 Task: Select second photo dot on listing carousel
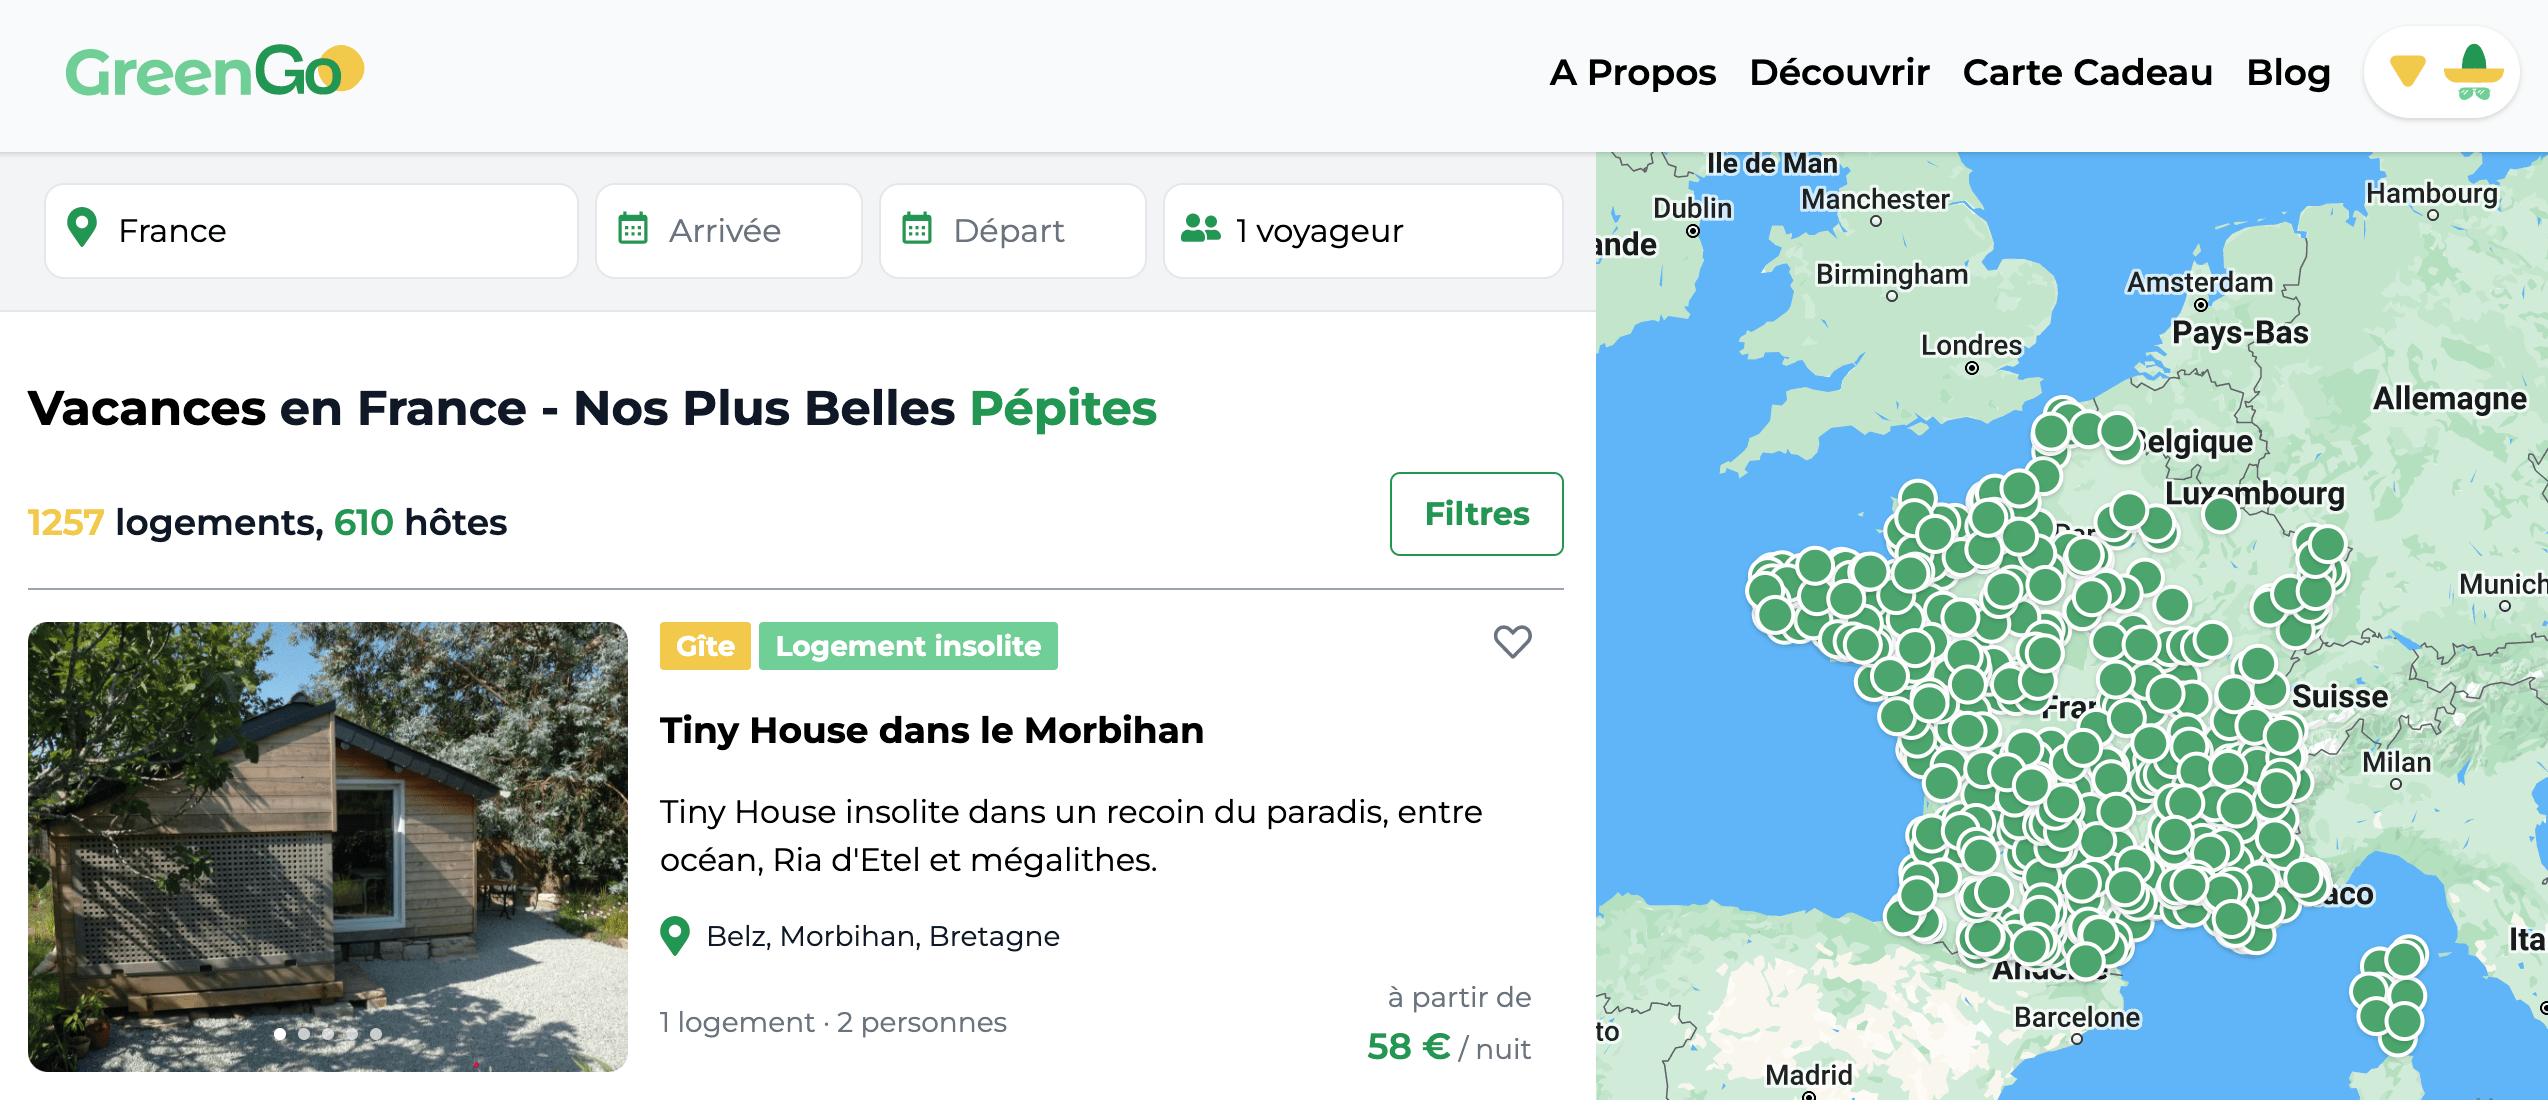coord(304,1034)
